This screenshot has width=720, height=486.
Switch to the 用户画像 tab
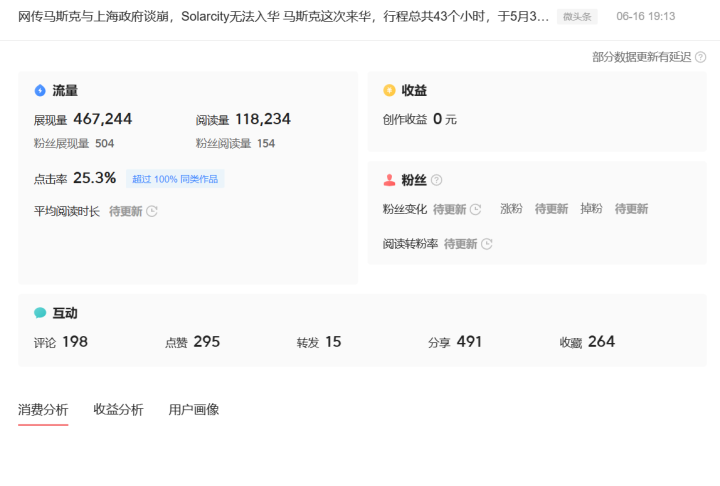pyautogui.click(x=194, y=409)
